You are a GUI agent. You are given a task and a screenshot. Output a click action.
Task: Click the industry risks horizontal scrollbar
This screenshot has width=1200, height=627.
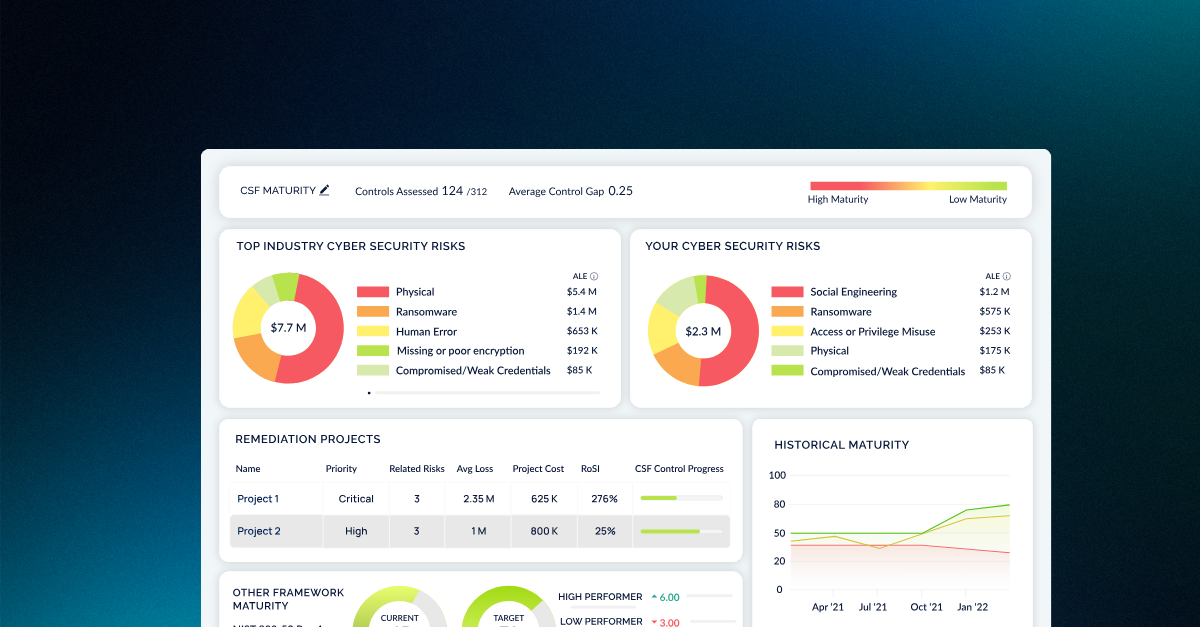484,393
